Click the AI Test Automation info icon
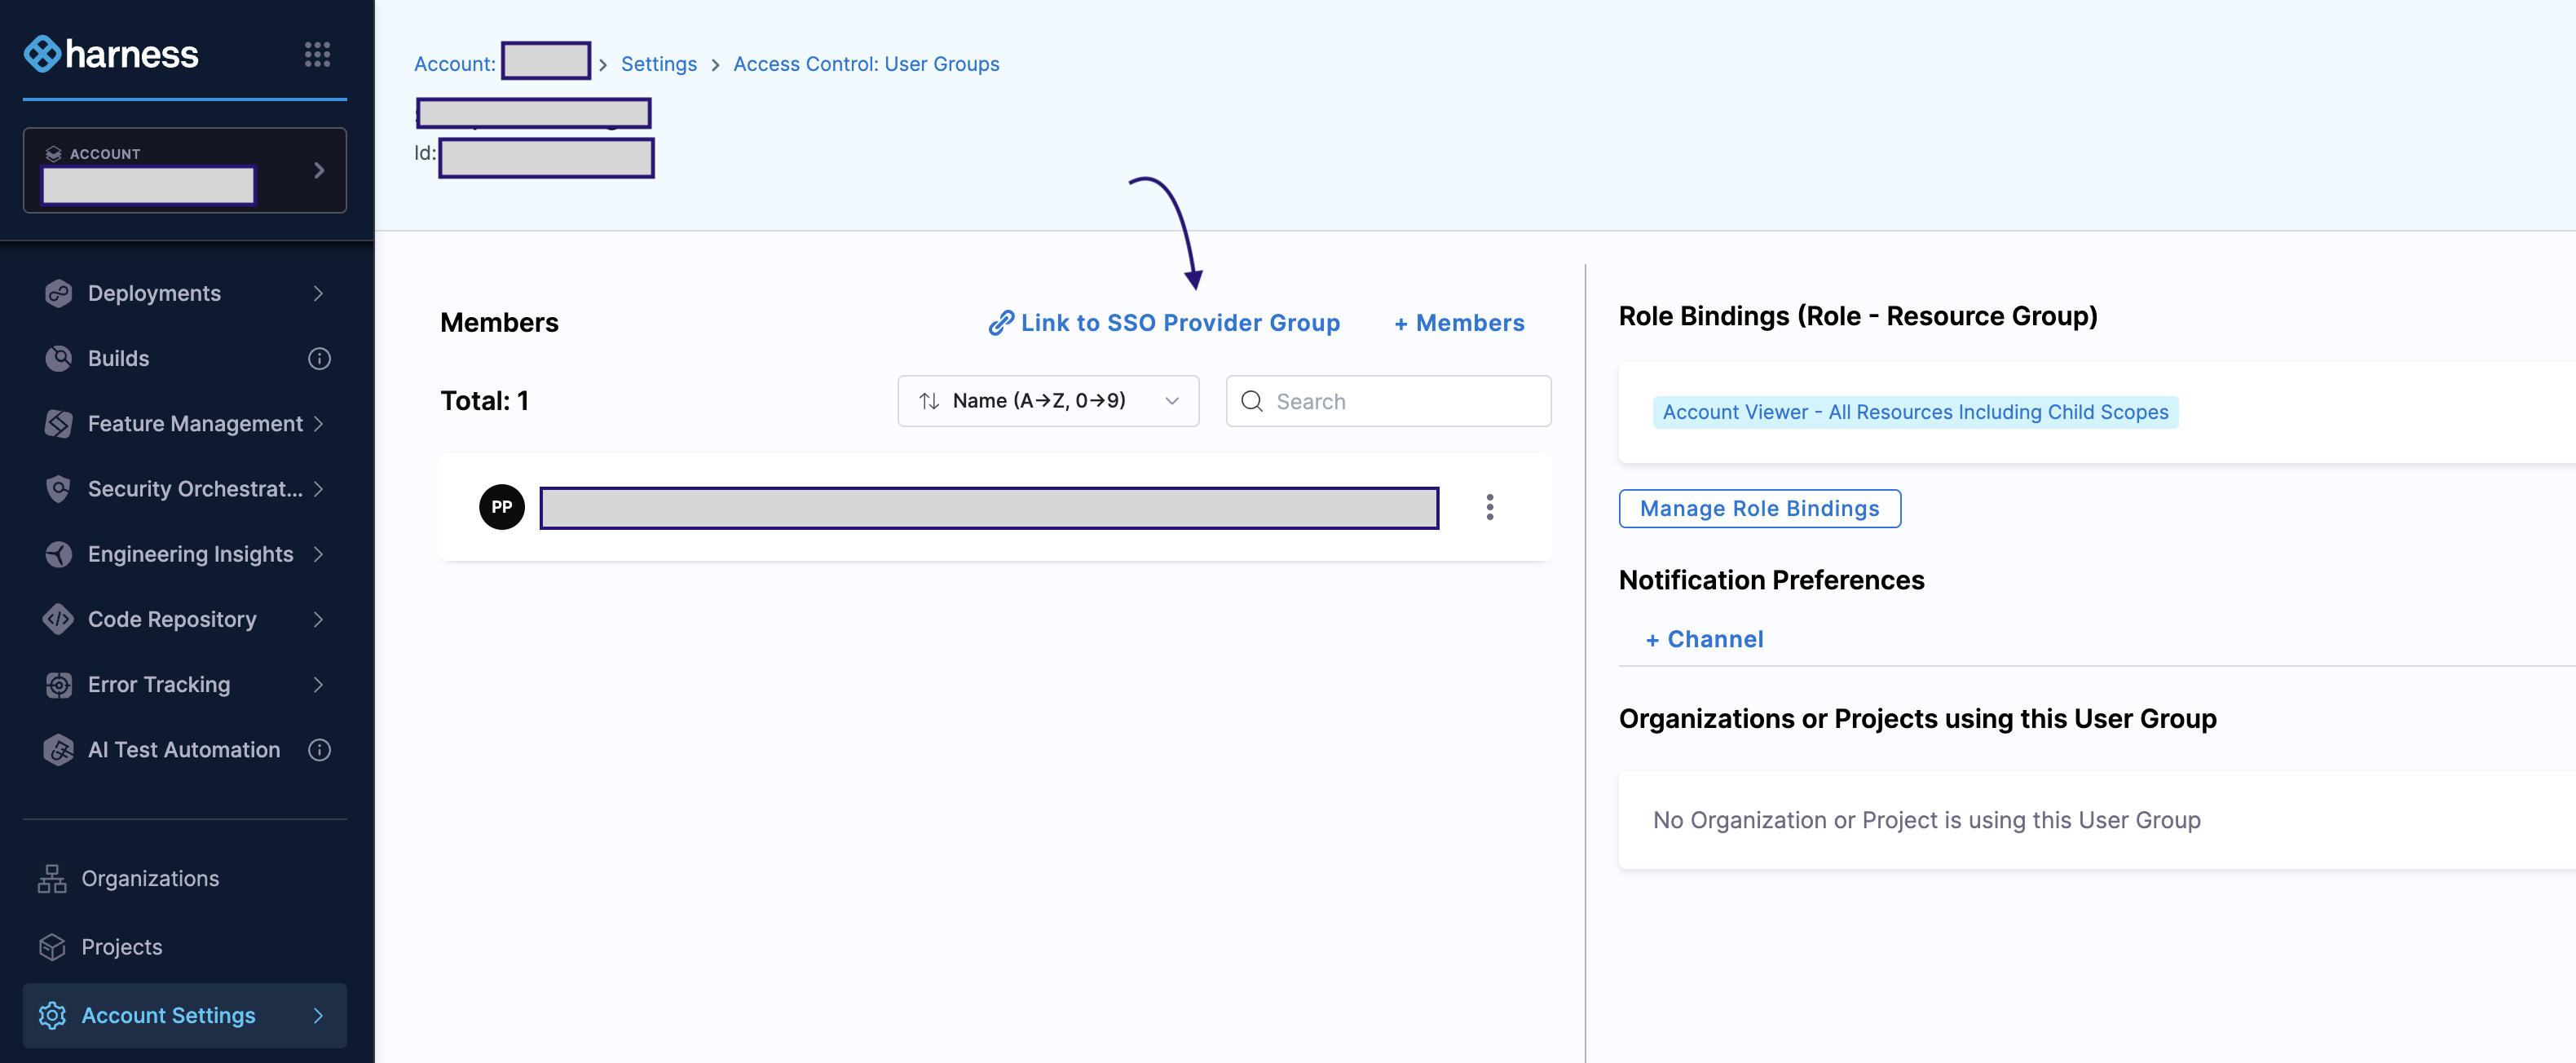The width and height of the screenshot is (2576, 1063). tap(319, 750)
